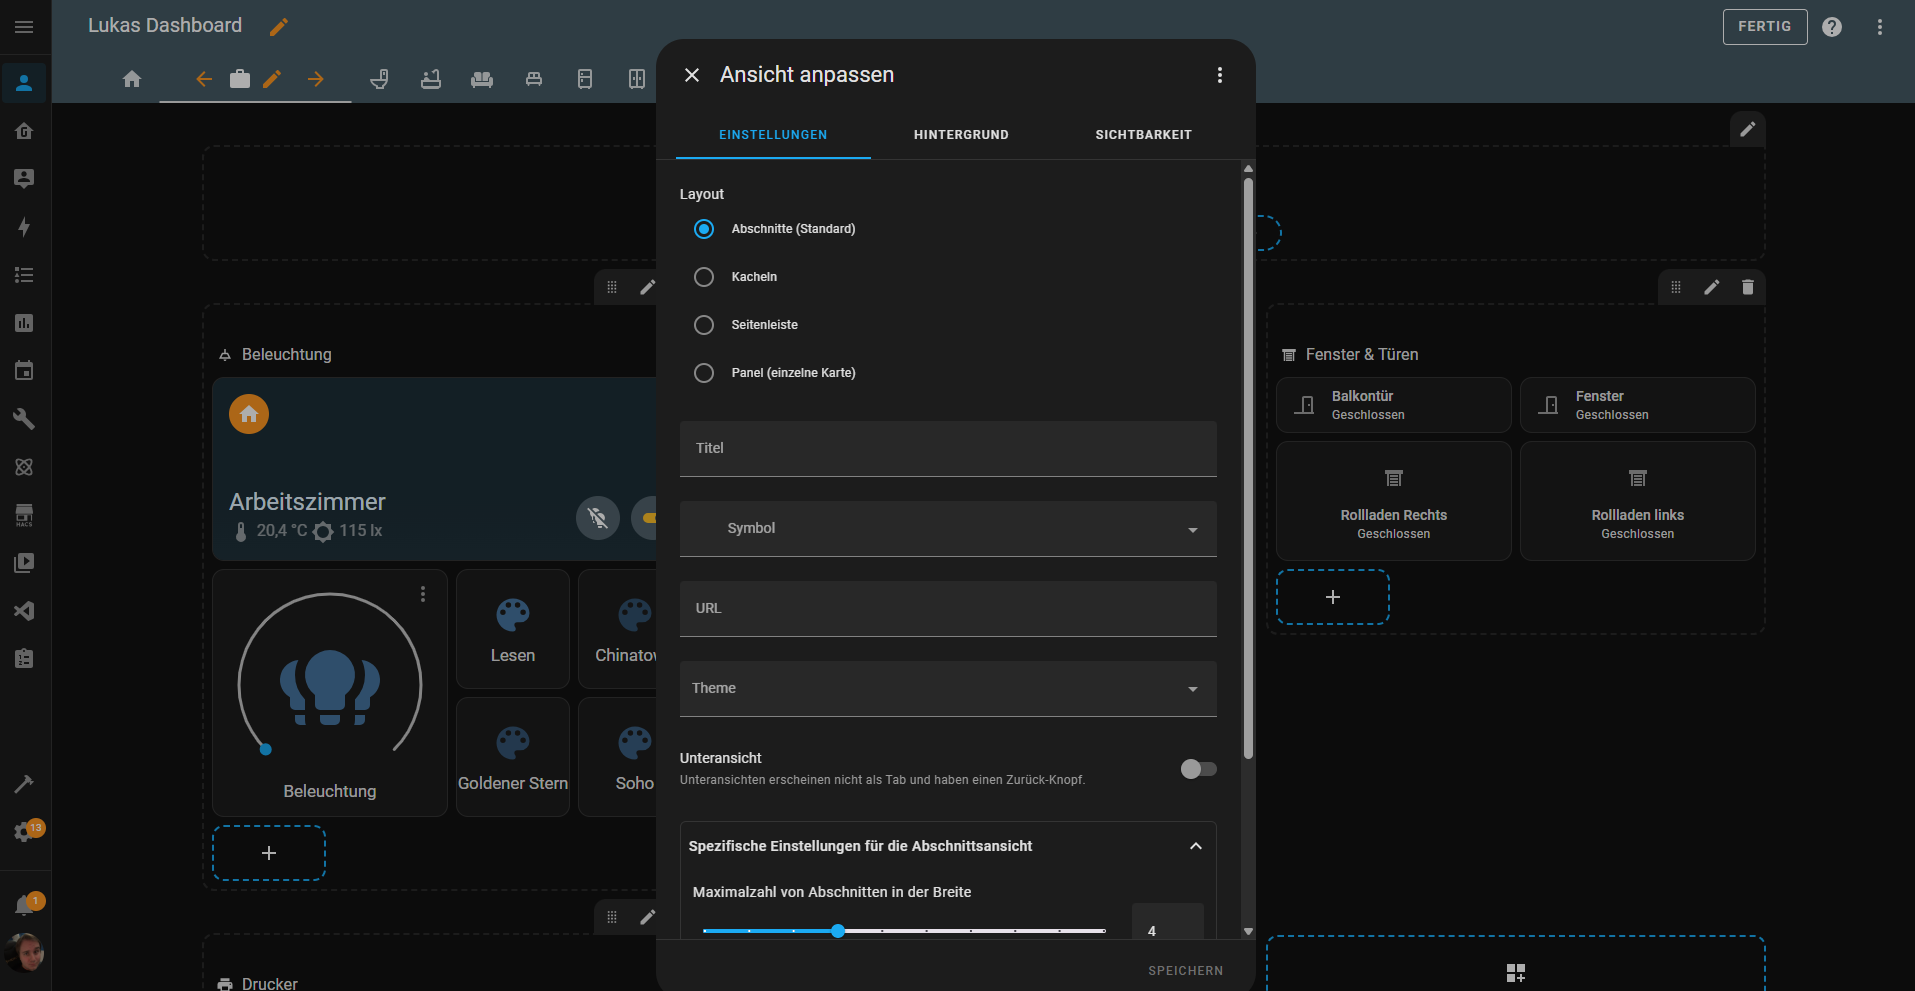1915x991 pixels.
Task: Open the Energy panel lightning icon
Action: pyautogui.click(x=24, y=227)
